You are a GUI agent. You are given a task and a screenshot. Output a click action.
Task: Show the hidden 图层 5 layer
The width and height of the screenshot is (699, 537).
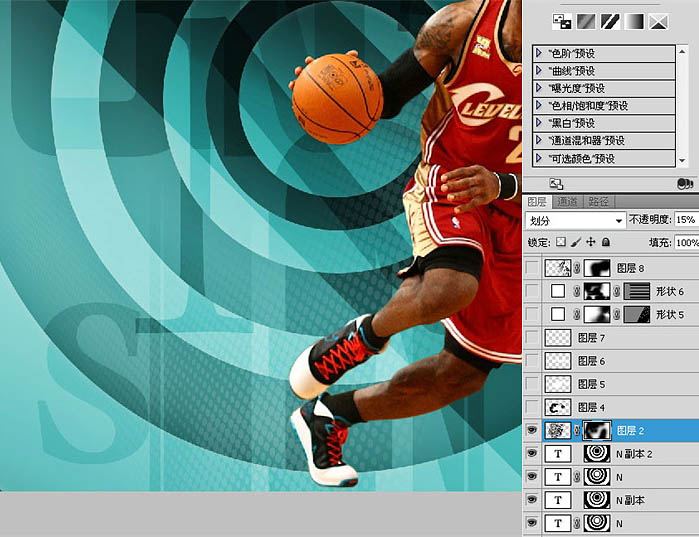pos(532,384)
